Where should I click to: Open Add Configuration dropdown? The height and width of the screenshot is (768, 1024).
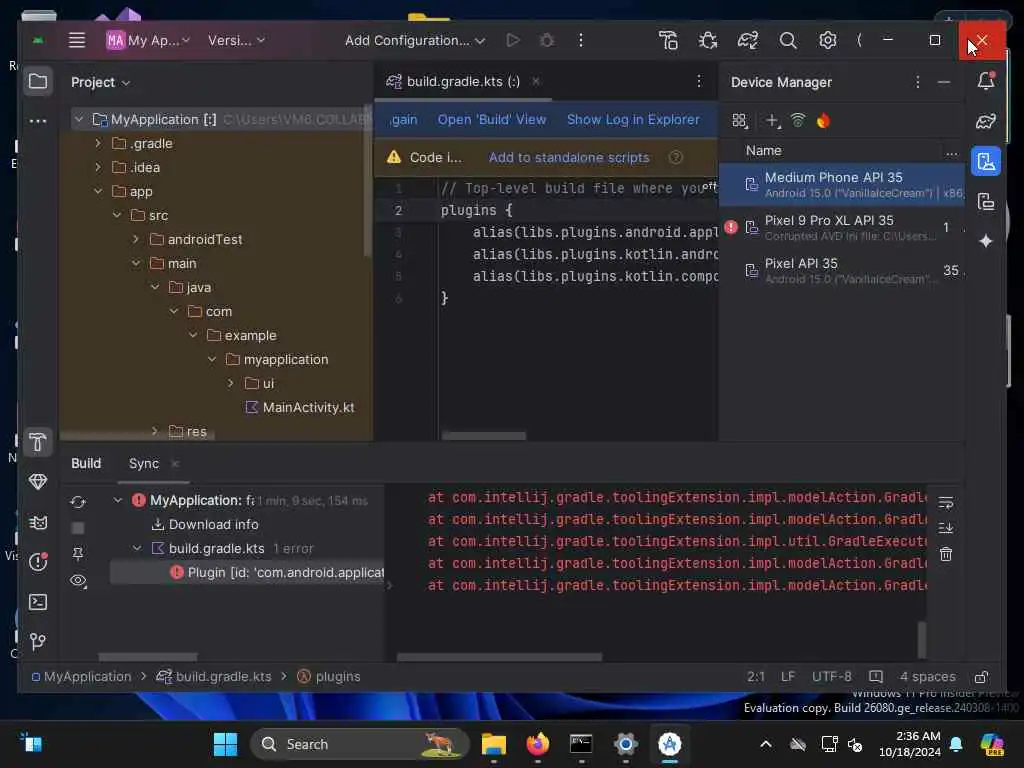point(415,40)
